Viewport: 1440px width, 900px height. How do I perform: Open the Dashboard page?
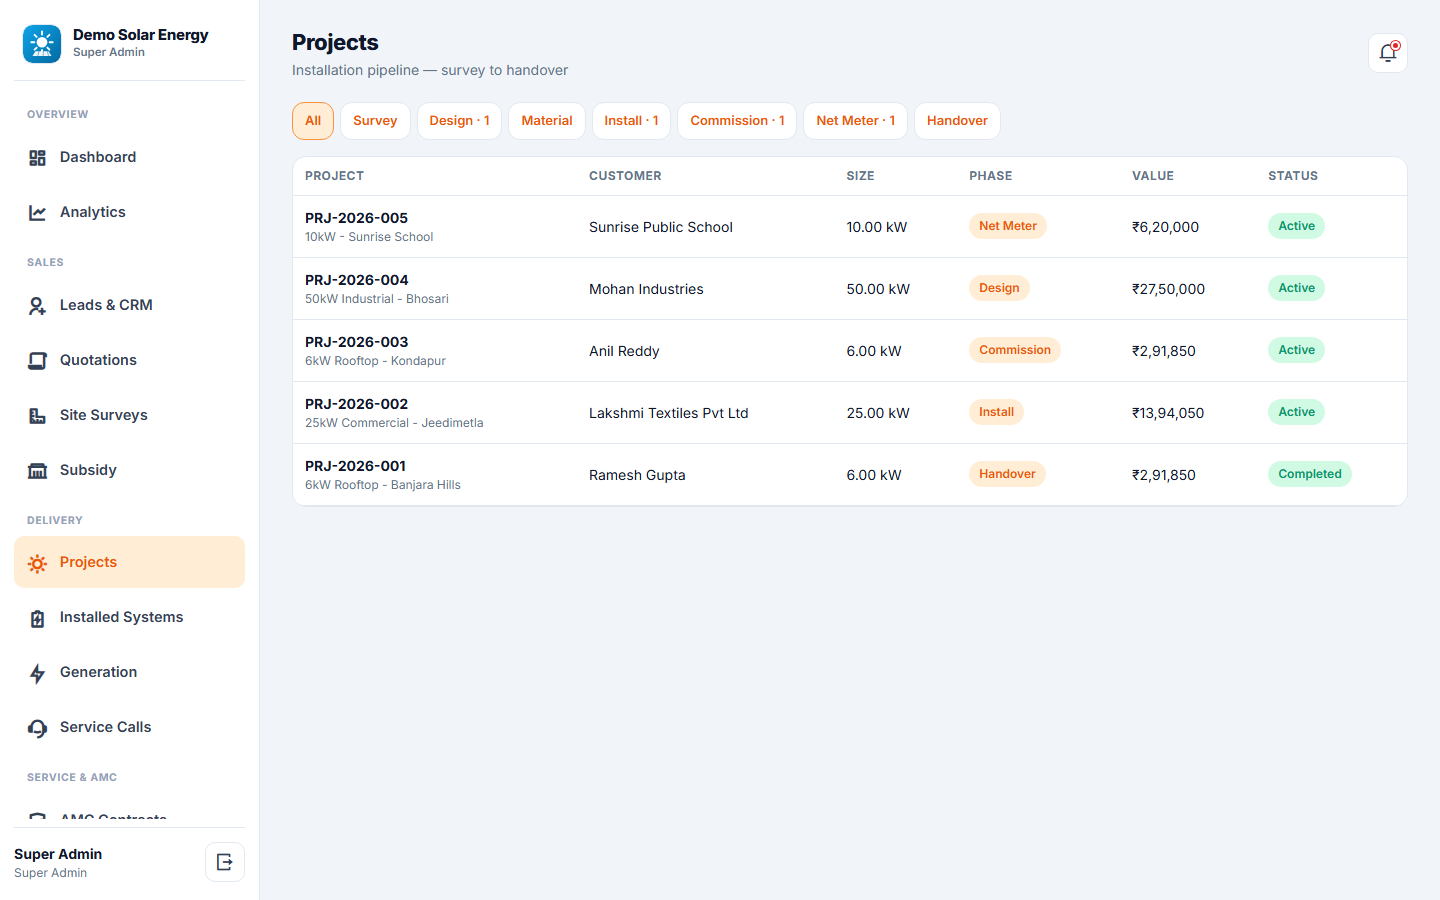pyautogui.click(x=129, y=158)
